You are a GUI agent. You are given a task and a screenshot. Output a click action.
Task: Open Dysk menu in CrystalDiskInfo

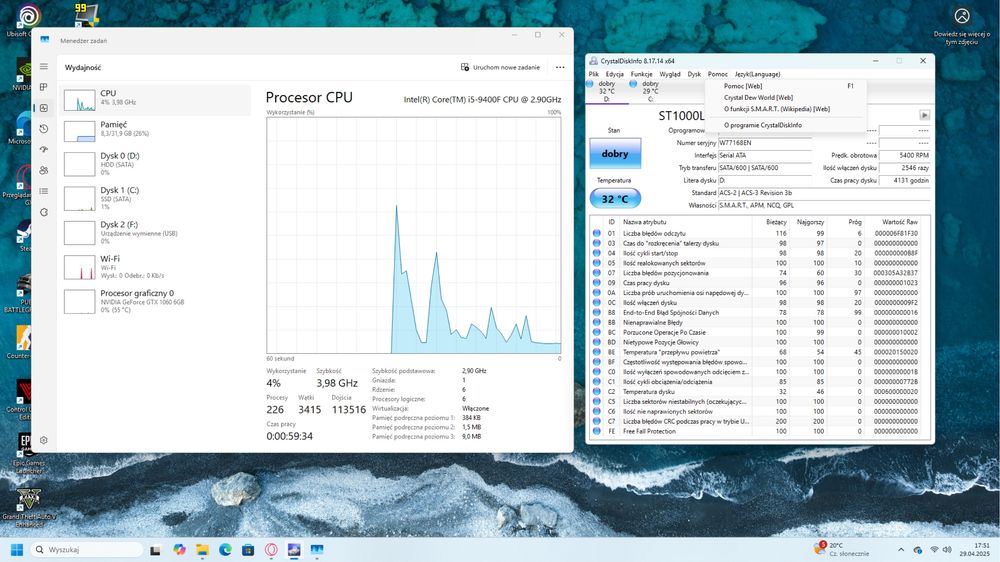pos(694,74)
